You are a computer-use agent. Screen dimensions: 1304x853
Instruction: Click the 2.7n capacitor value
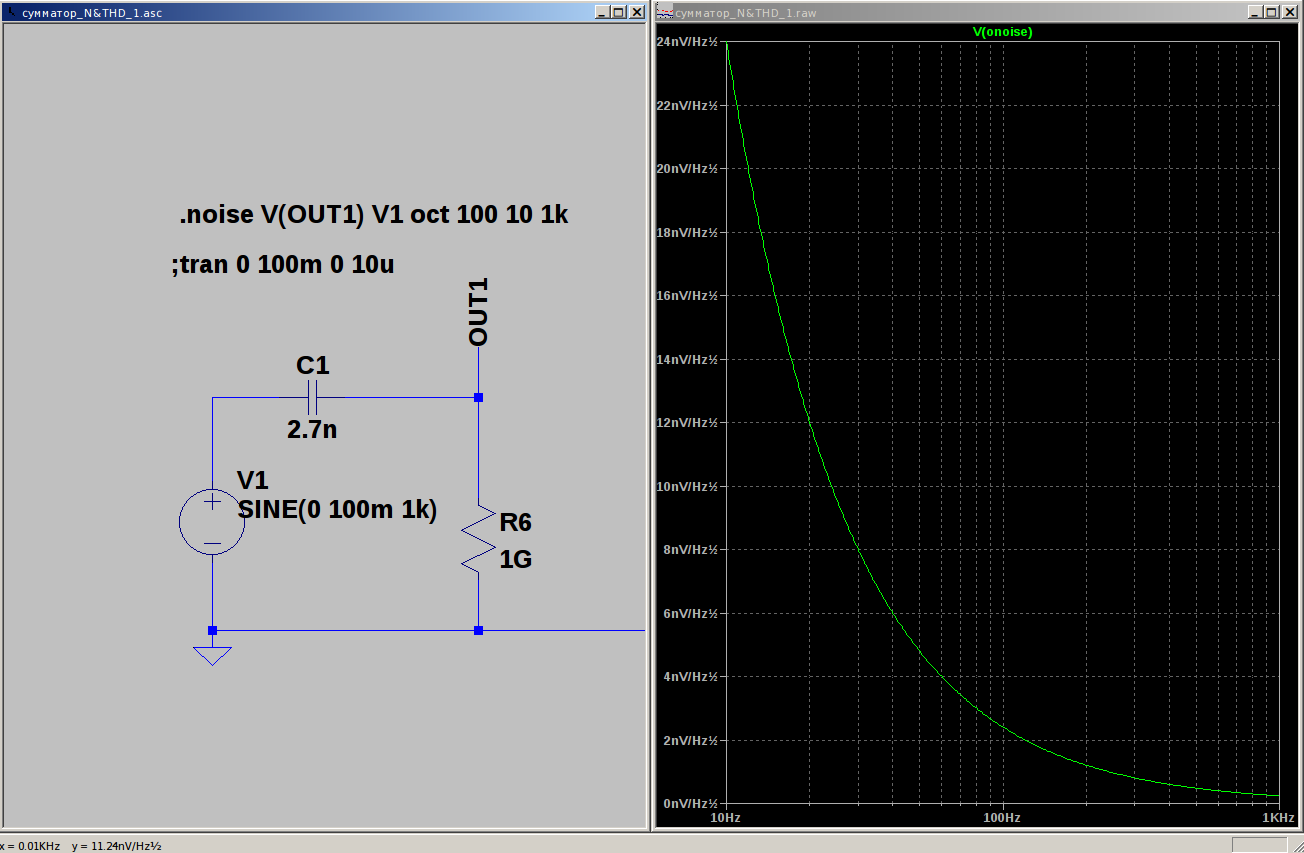click(x=312, y=430)
